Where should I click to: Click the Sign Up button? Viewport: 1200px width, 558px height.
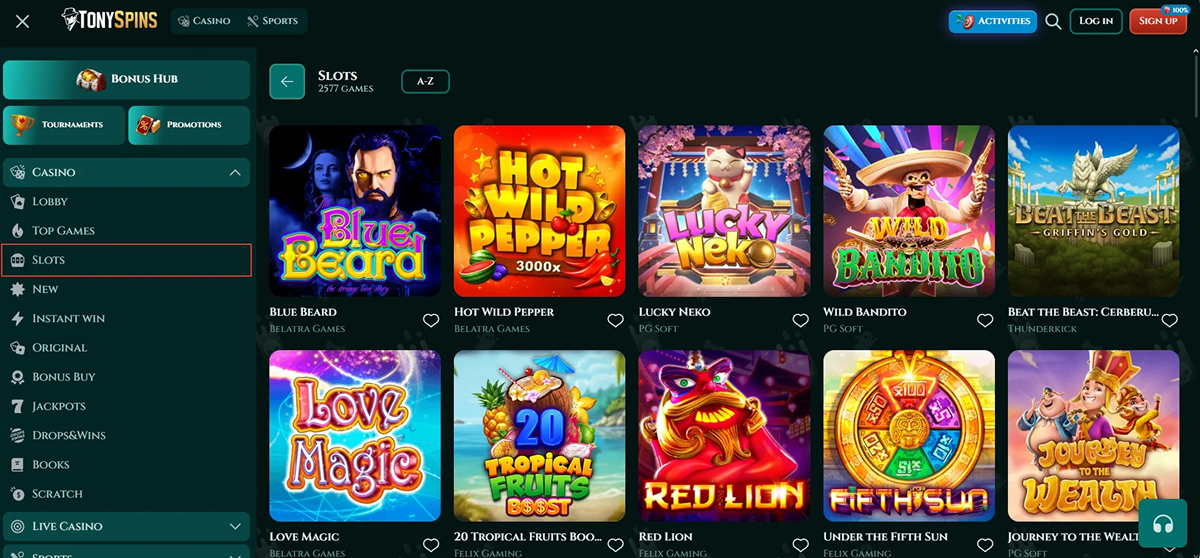[1158, 21]
